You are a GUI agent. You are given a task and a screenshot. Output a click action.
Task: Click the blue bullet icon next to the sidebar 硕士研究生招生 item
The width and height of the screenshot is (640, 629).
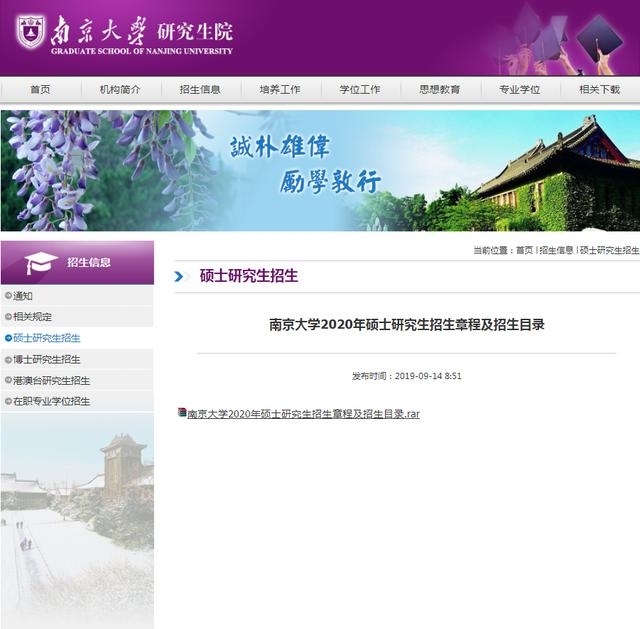[8, 338]
